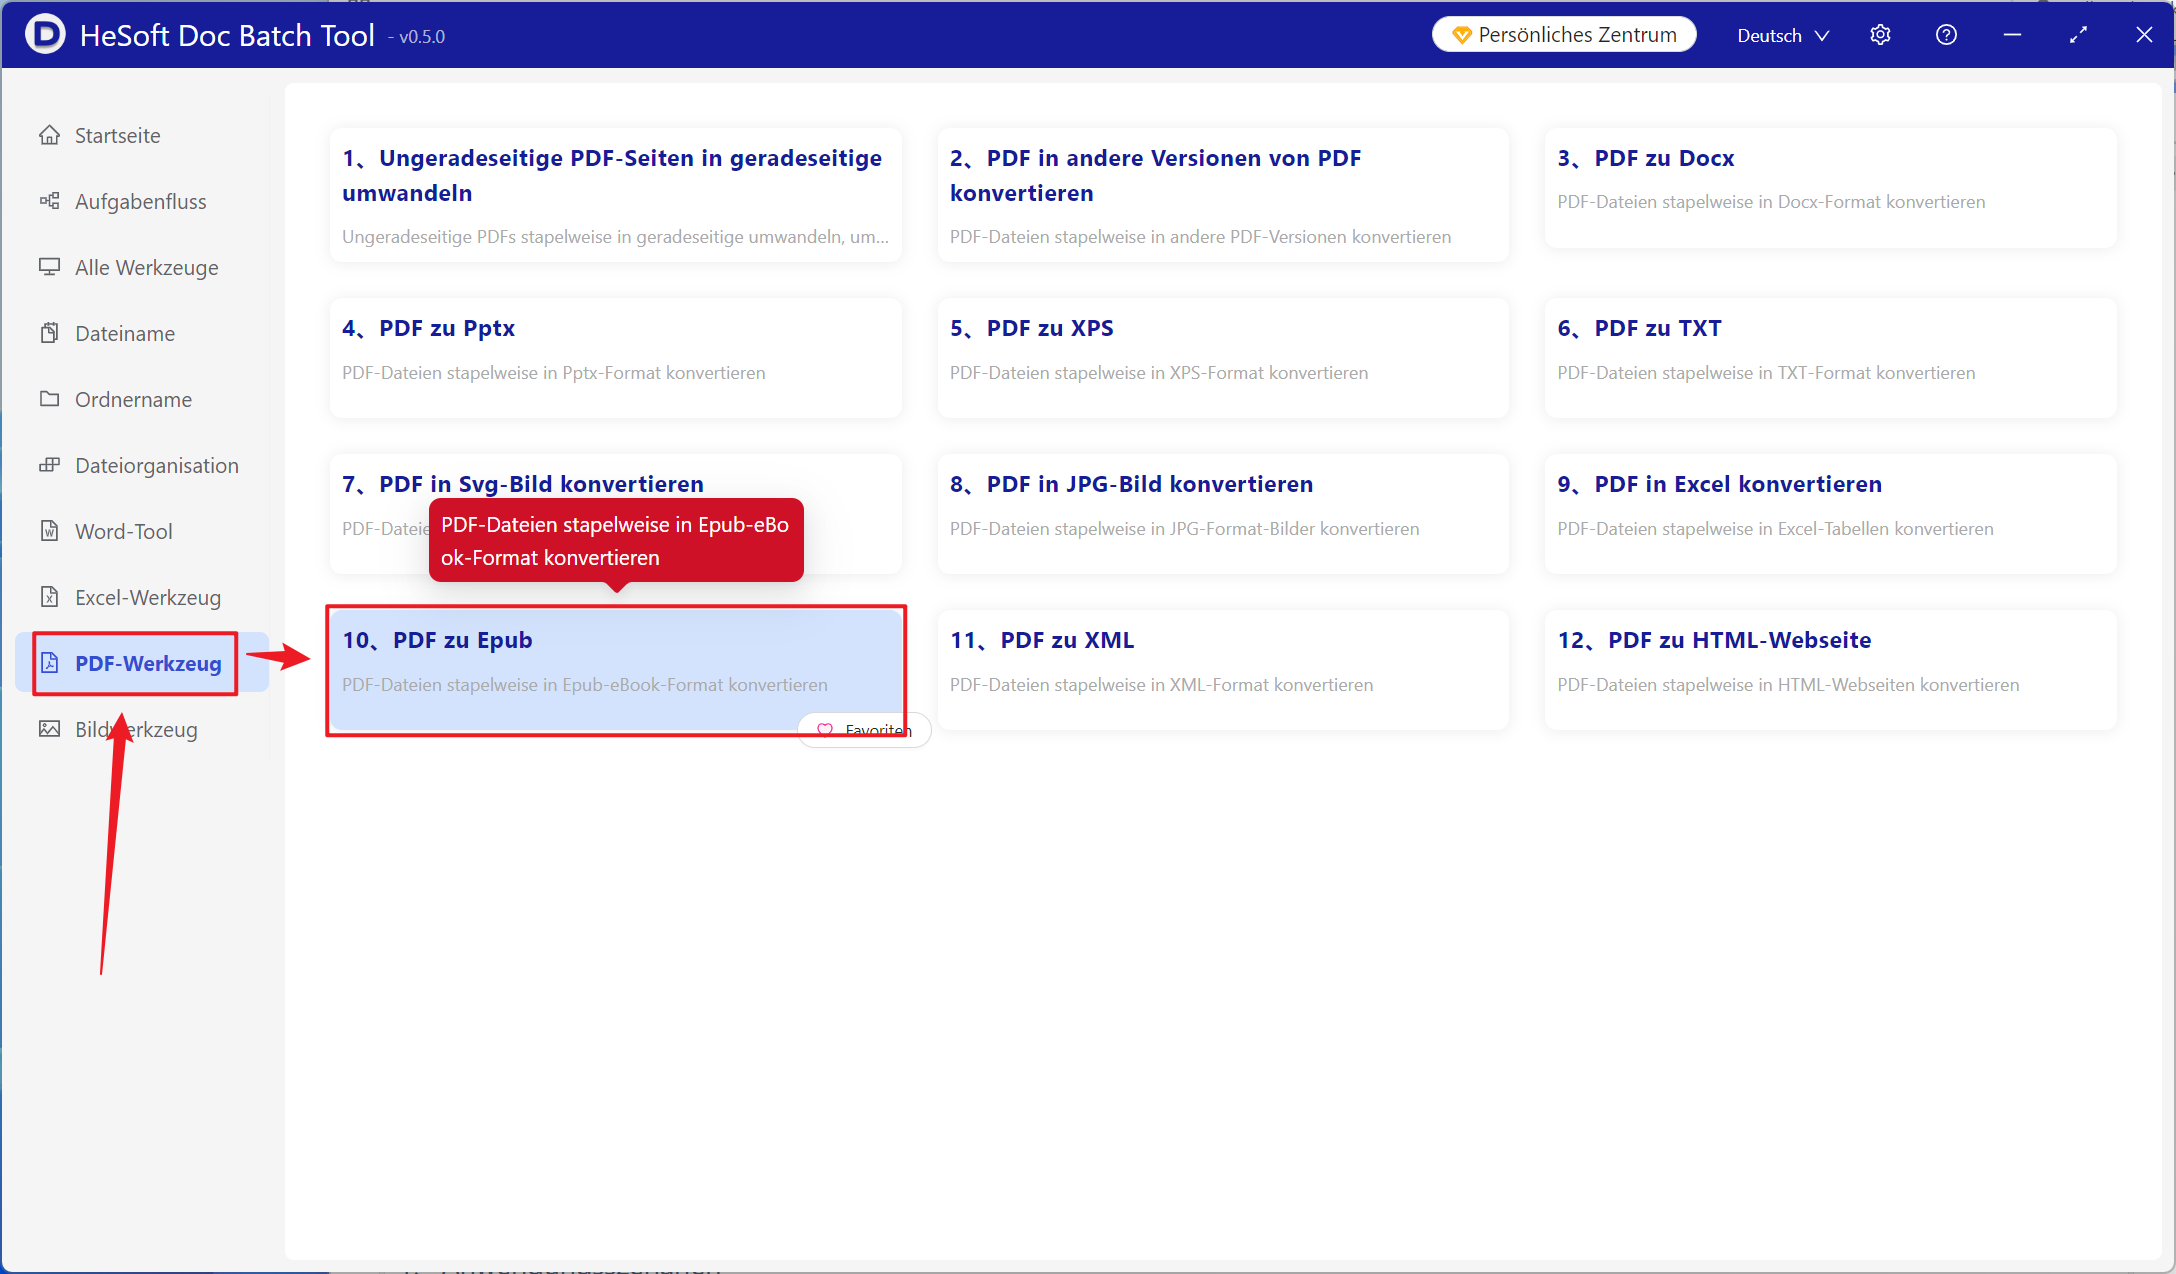Viewport: 2176px width, 1274px height.
Task: Click description 'PDF-Dateien stapelweise in JPG-Format-Bilder konvertieren'
Action: pos(1184,529)
